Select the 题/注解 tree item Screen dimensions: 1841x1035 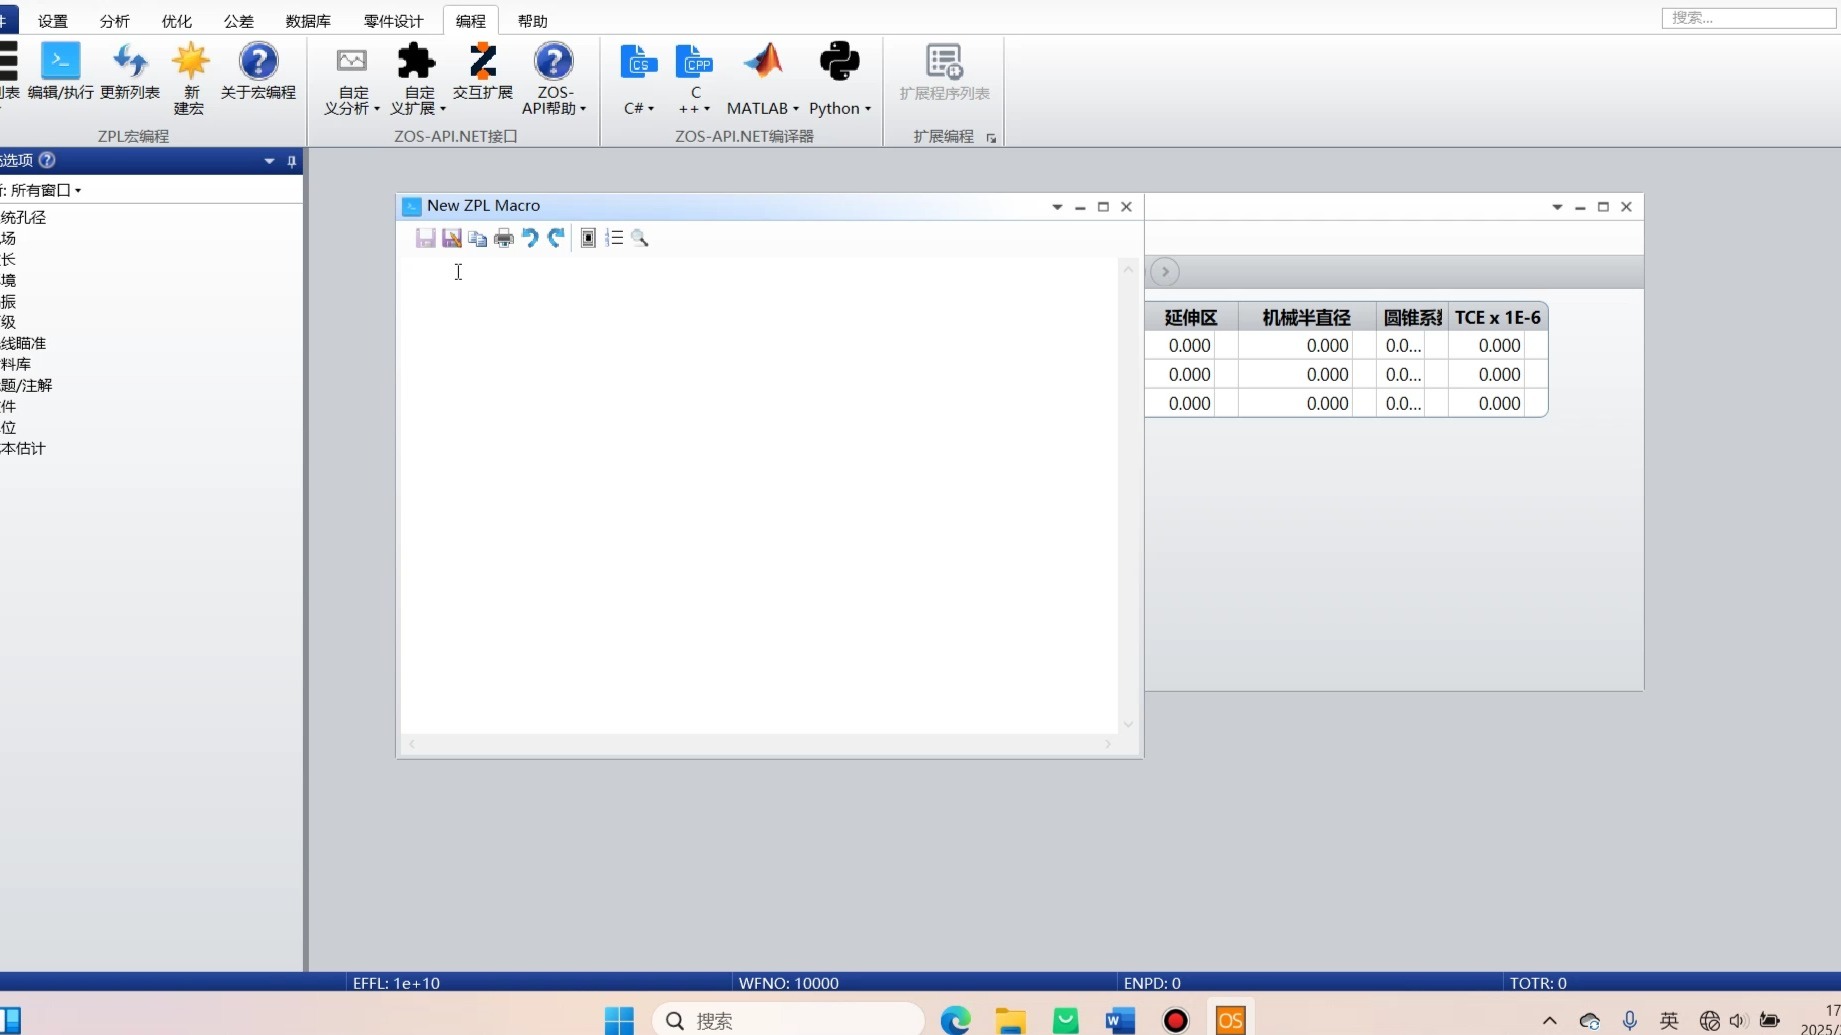click(27, 385)
